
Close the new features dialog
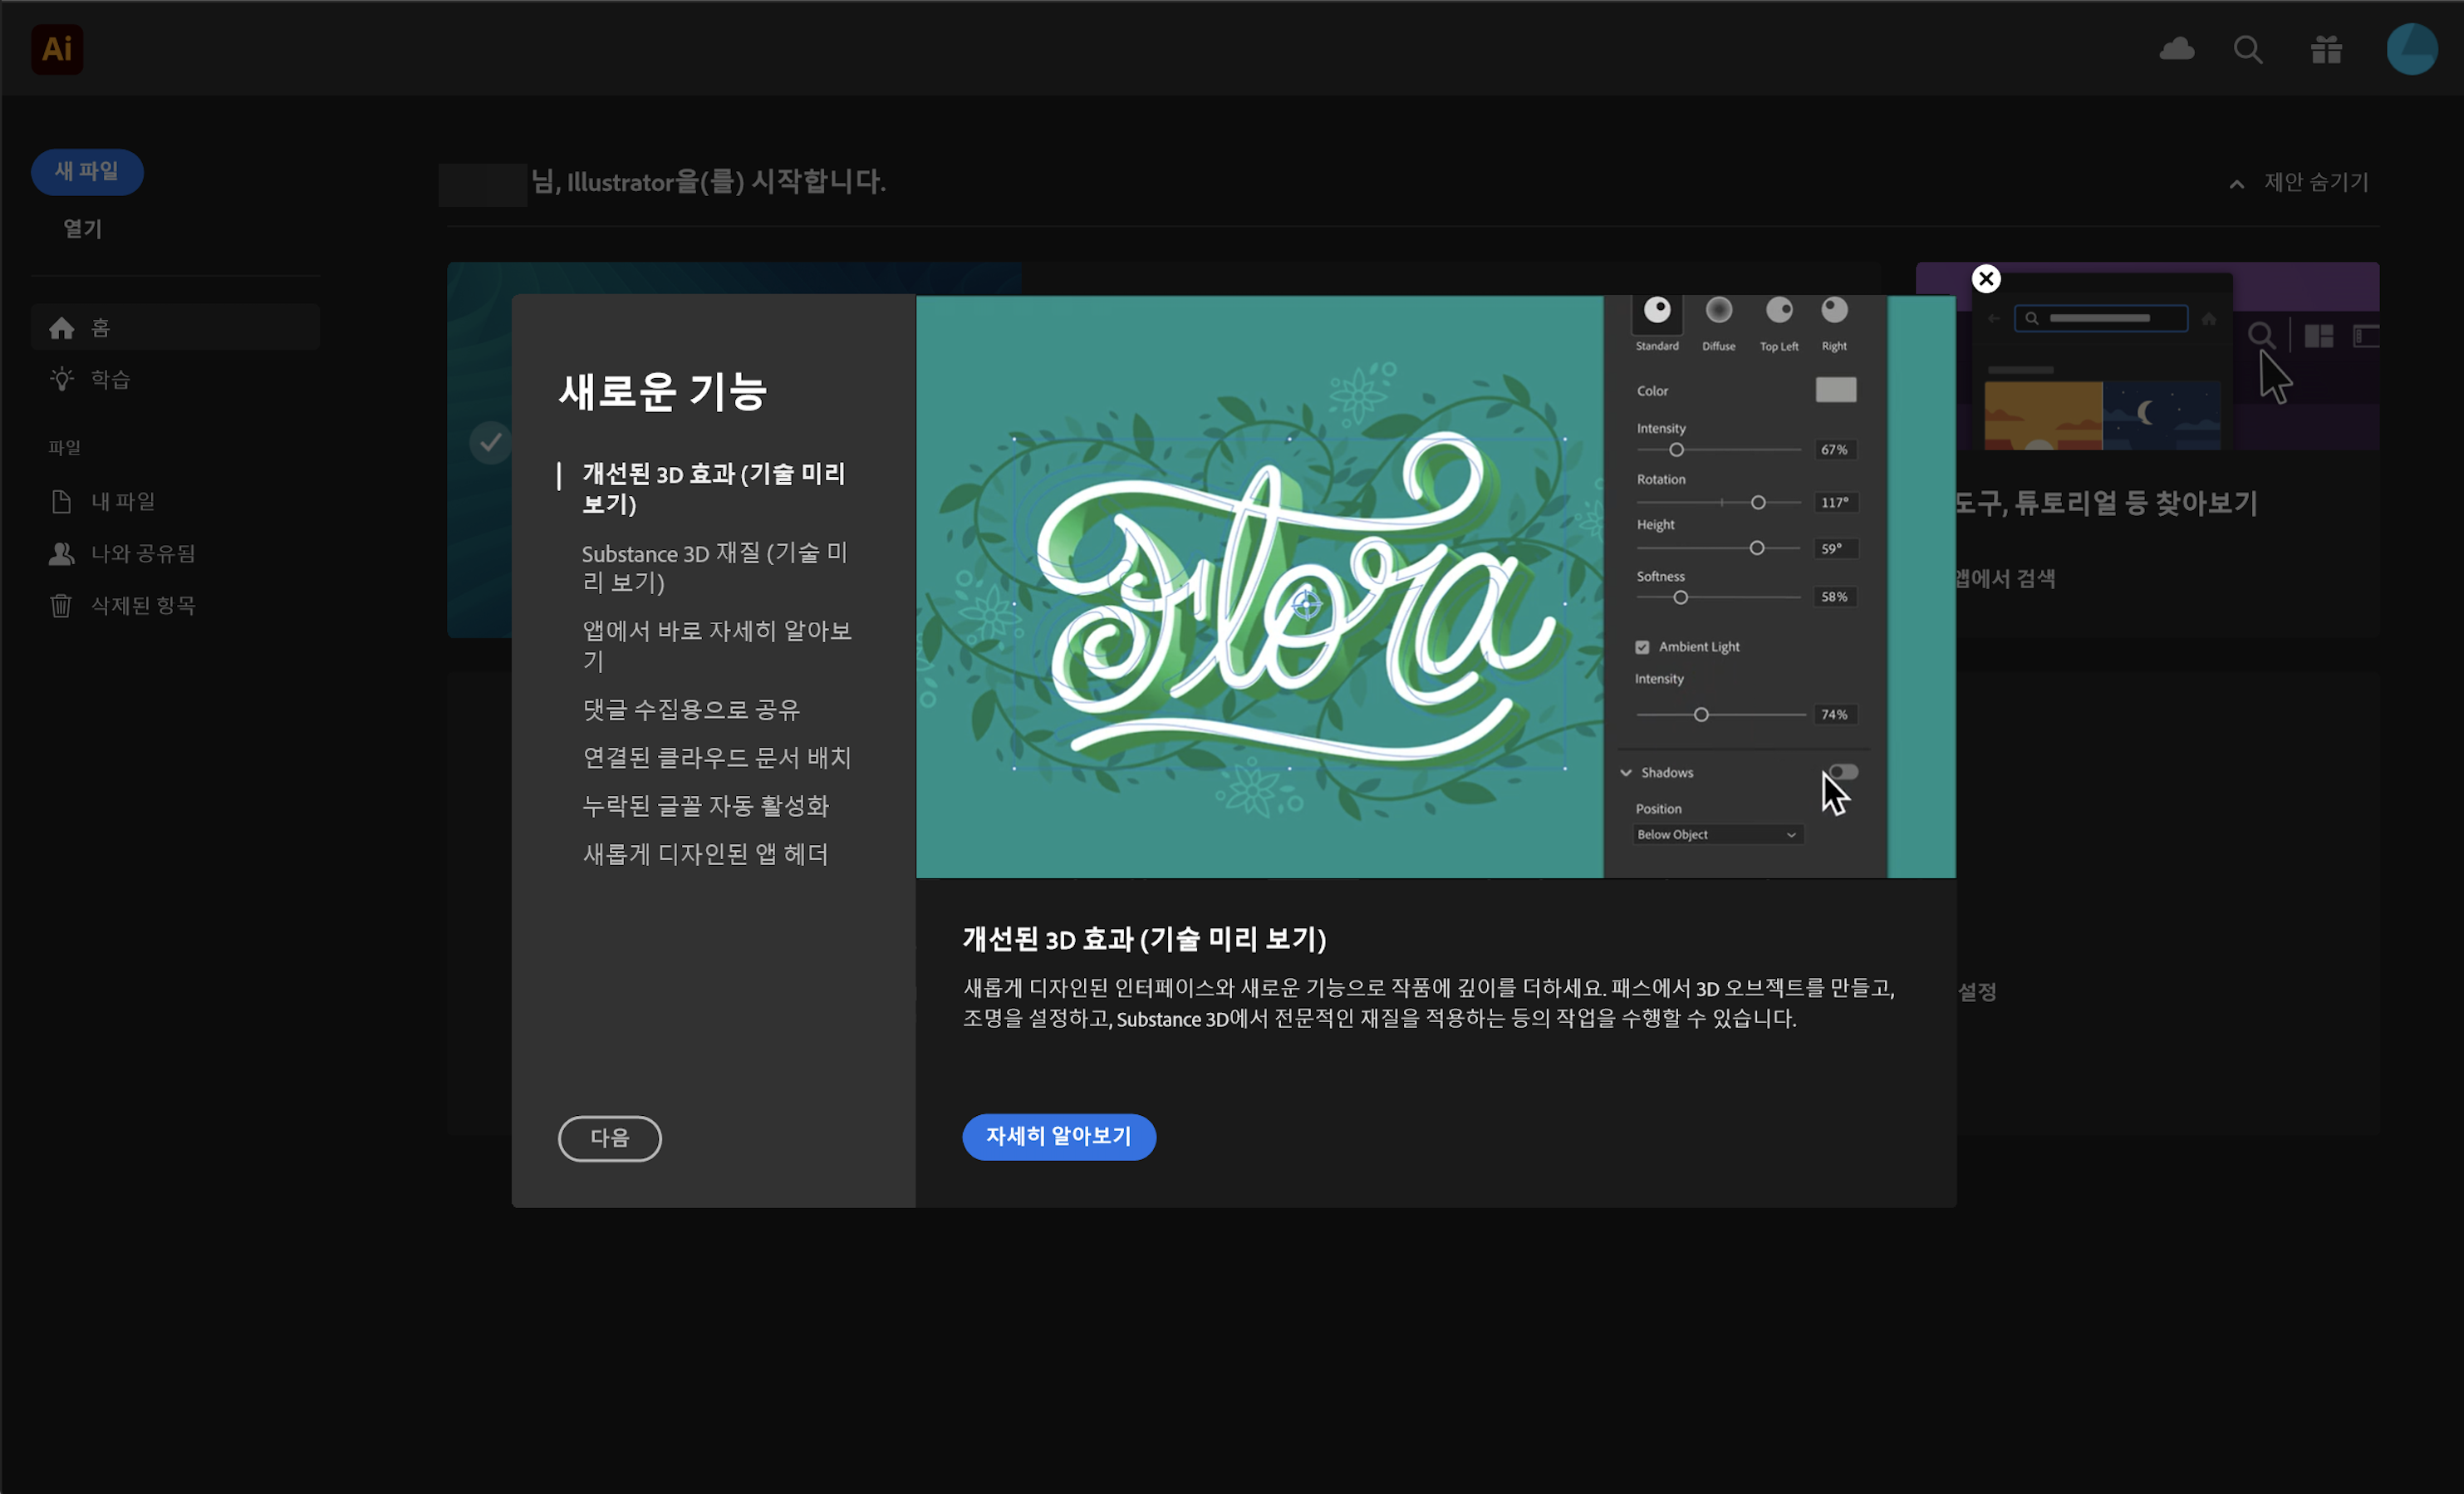tap(1986, 279)
